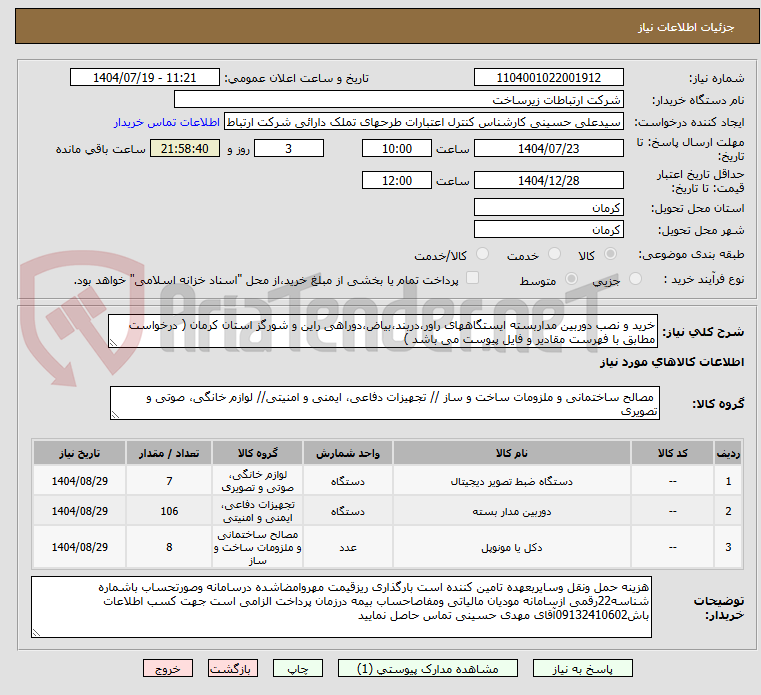Viewport: 761px width, 695px height.
Task: Click the خروج exit button
Action: [167, 668]
